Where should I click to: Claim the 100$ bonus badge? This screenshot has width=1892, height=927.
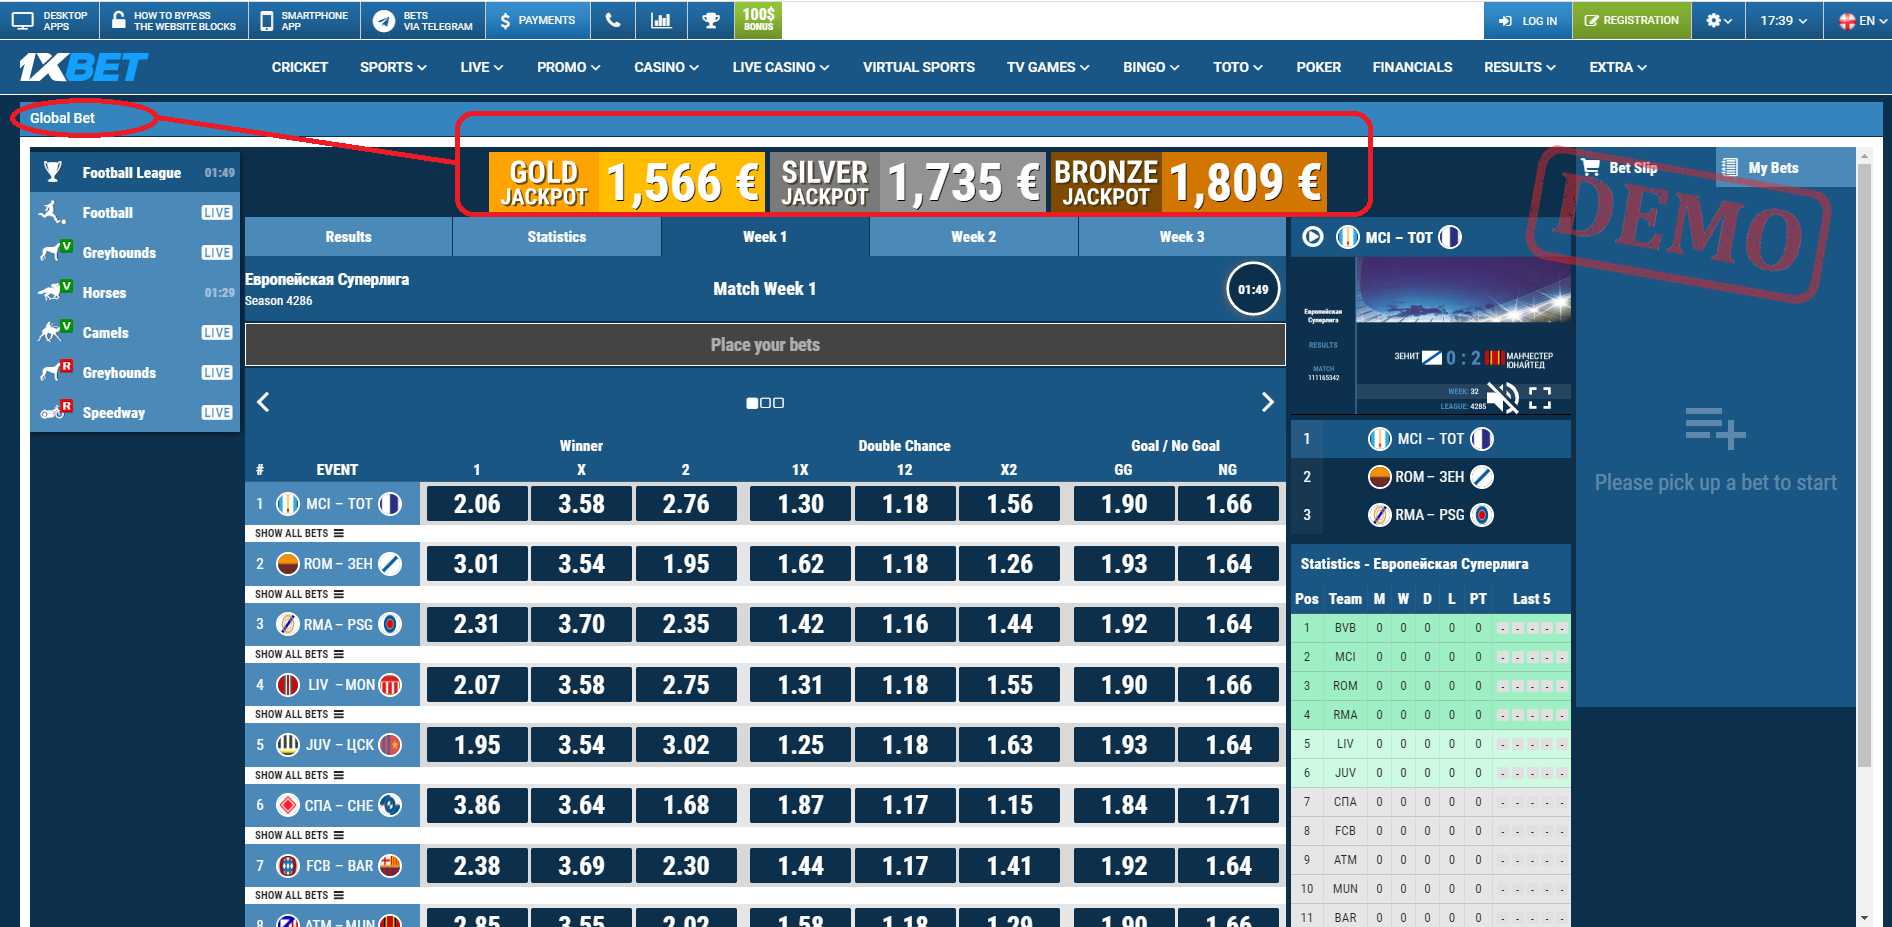click(758, 19)
